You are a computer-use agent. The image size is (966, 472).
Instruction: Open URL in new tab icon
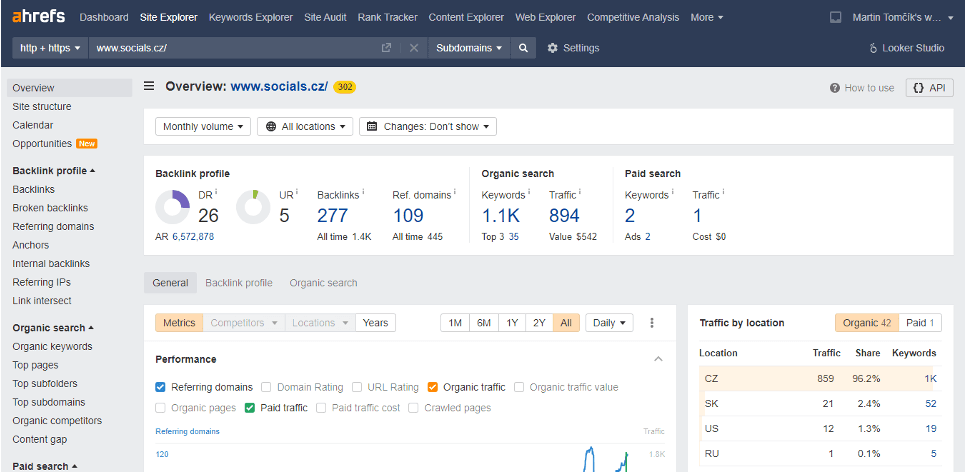coord(386,47)
